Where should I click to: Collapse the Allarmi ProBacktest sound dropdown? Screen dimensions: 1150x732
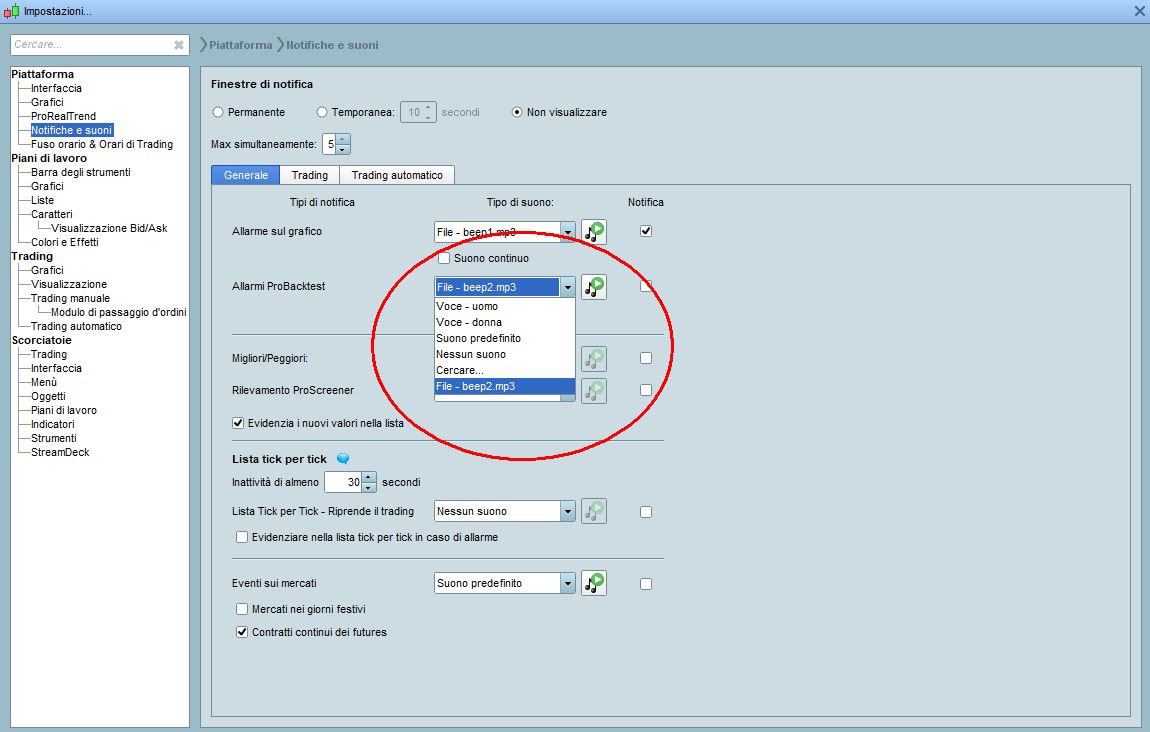568,287
